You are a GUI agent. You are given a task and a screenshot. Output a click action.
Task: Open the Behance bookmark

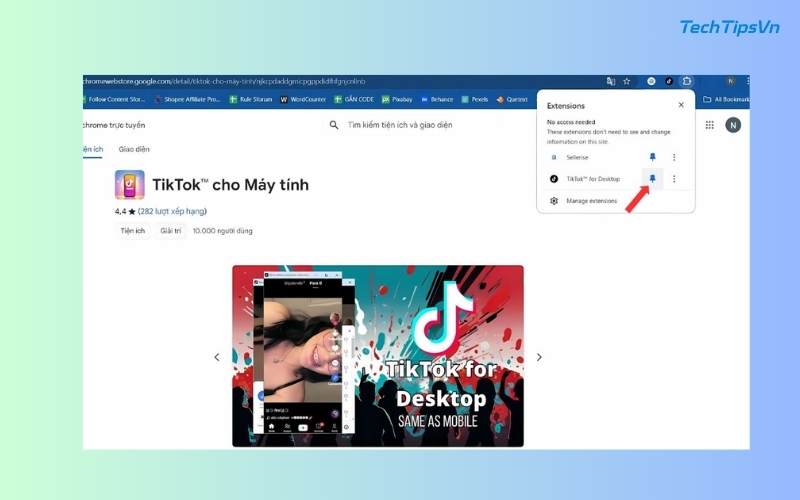point(437,99)
